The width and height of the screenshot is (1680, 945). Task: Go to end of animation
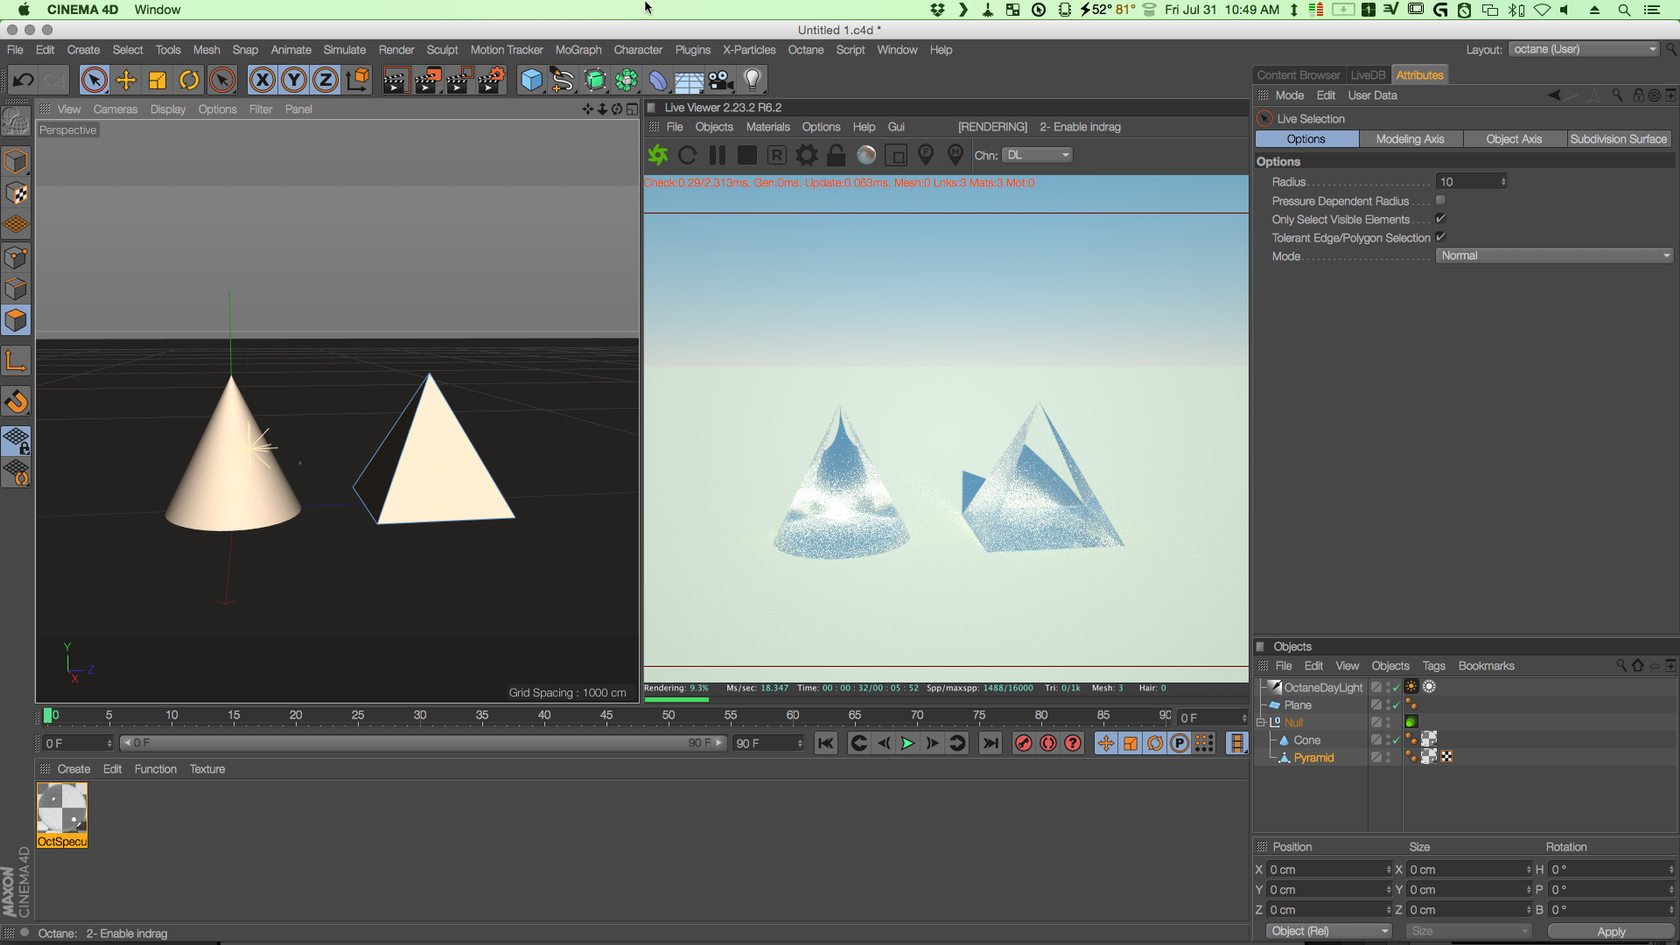point(990,743)
